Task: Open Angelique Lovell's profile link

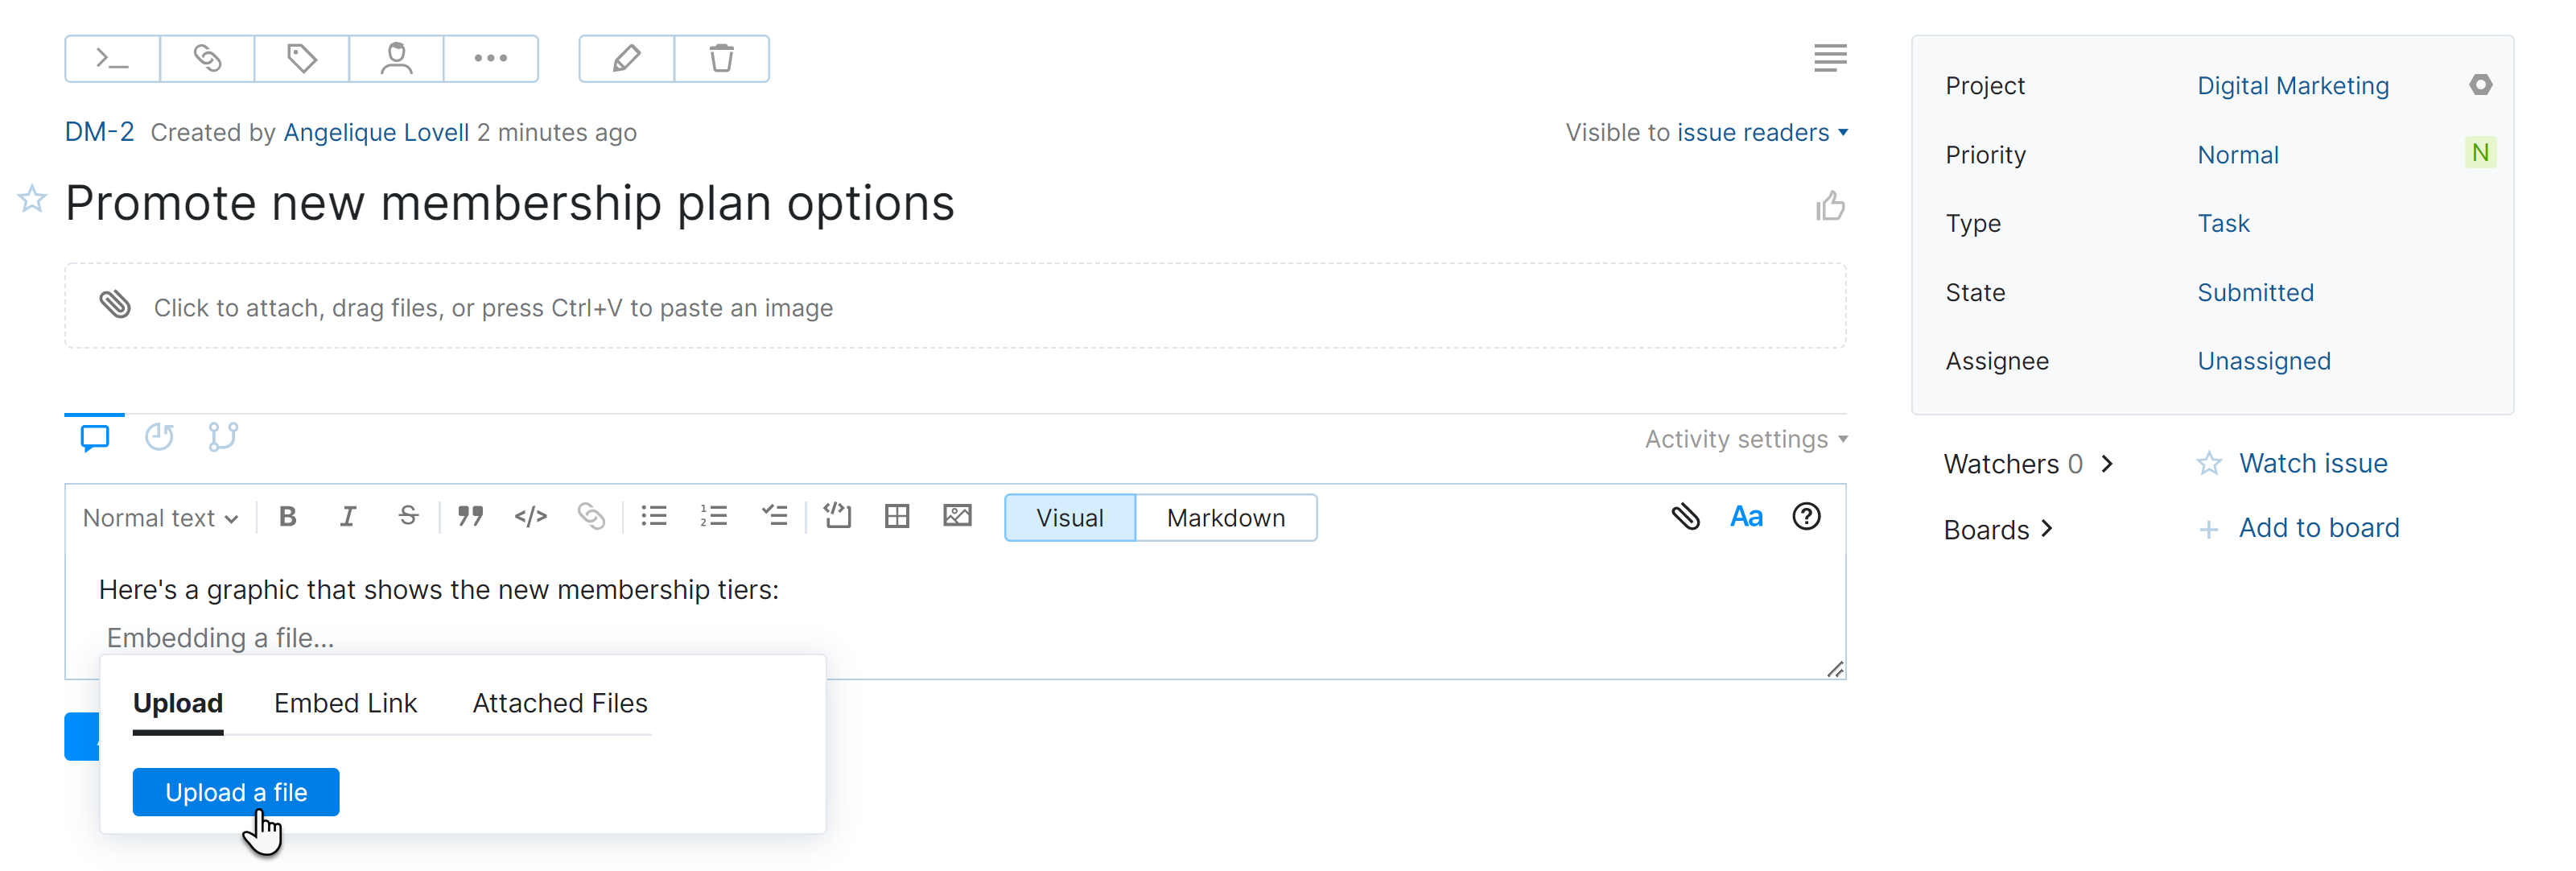Action: [x=376, y=132]
